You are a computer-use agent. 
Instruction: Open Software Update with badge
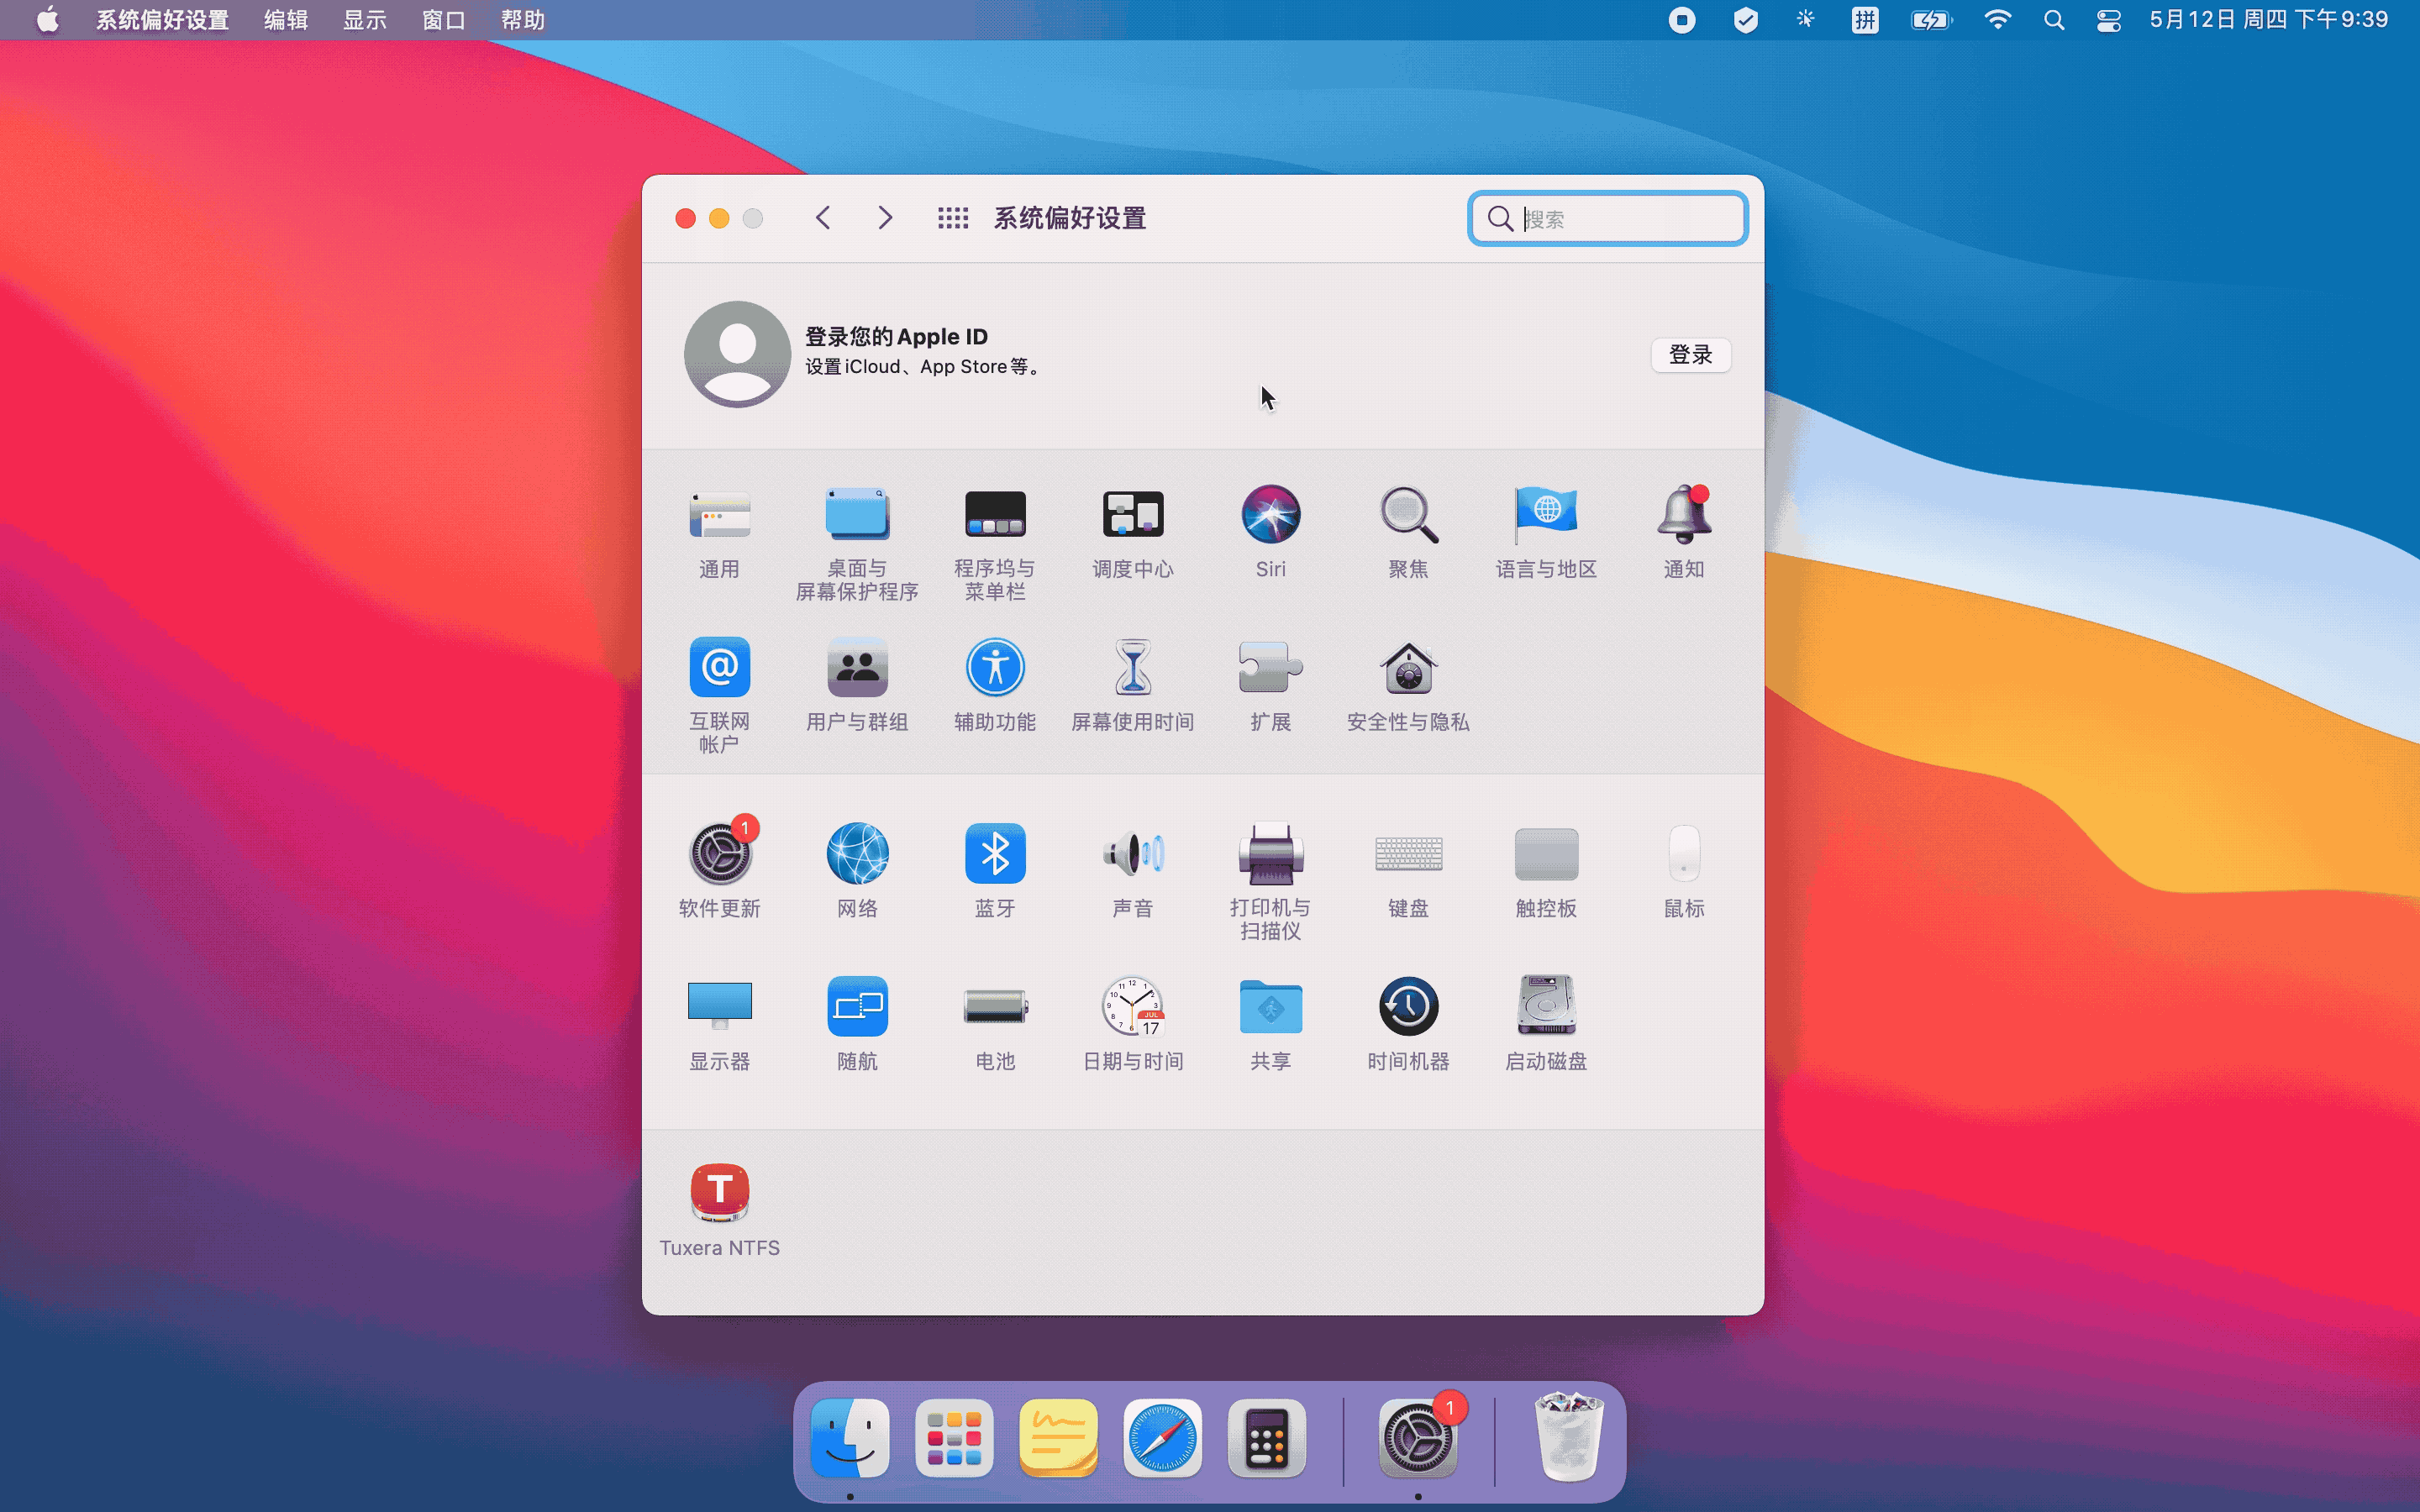tap(719, 854)
